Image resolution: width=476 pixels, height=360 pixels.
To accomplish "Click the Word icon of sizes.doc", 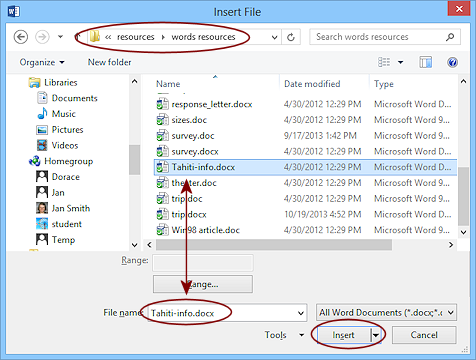I will pos(162,120).
